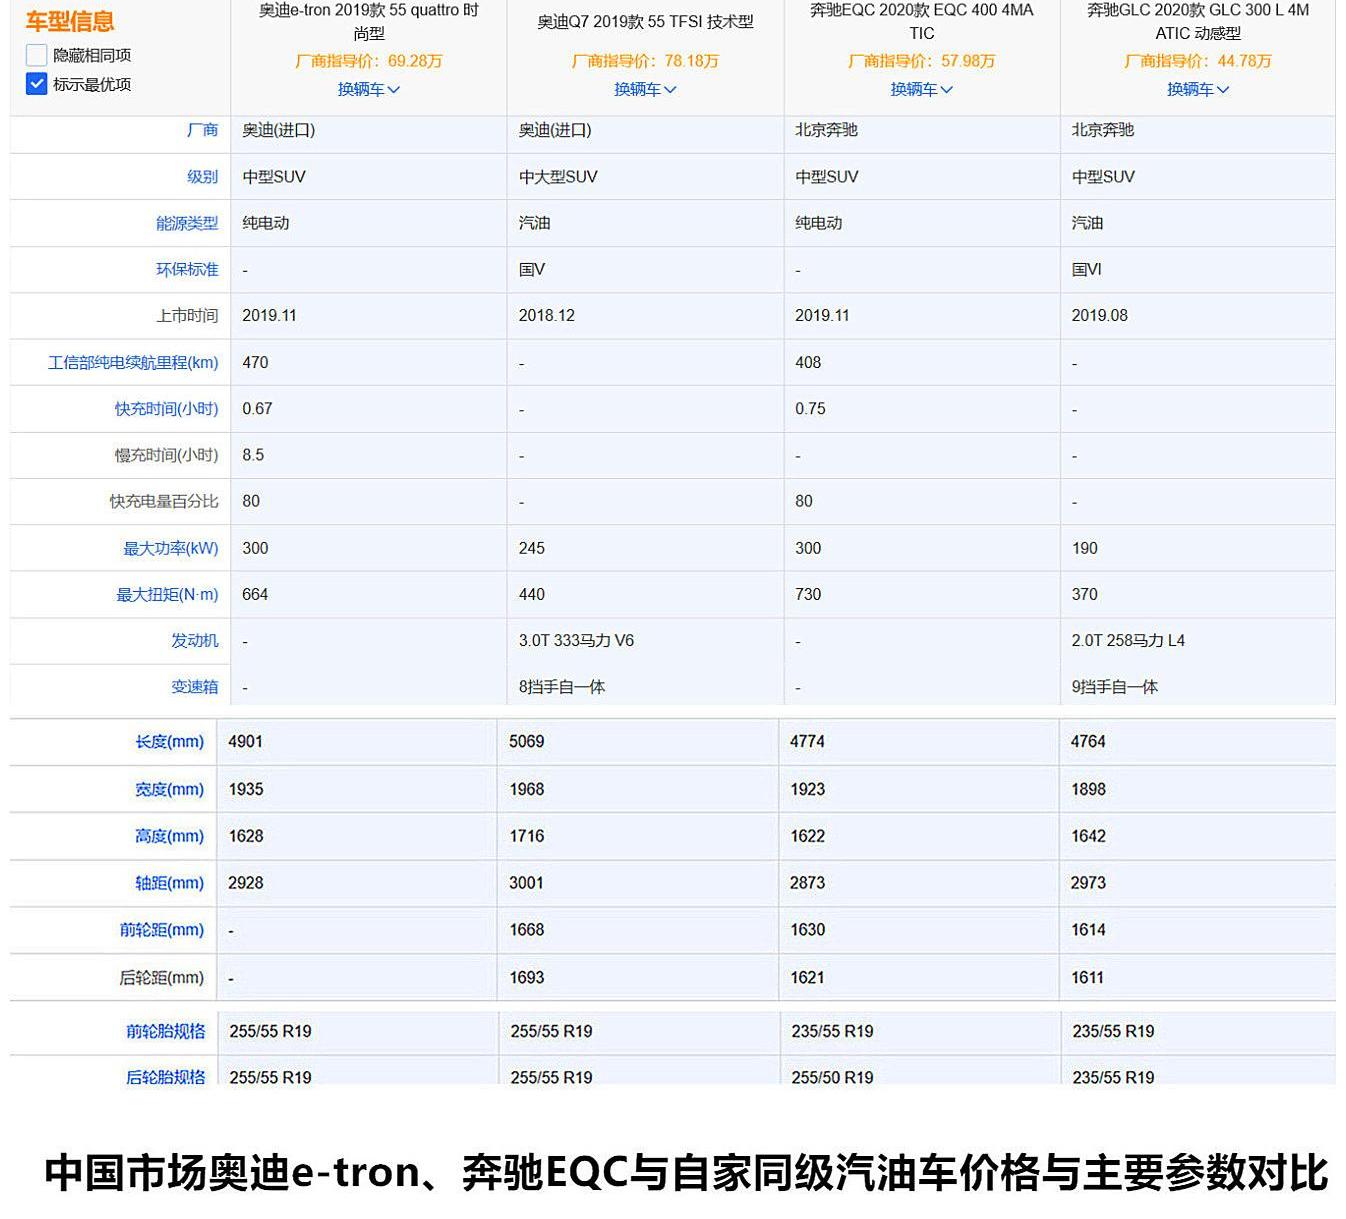The width and height of the screenshot is (1346, 1219).
Task: Click the 2873 wheelbase value
Action: click(807, 883)
